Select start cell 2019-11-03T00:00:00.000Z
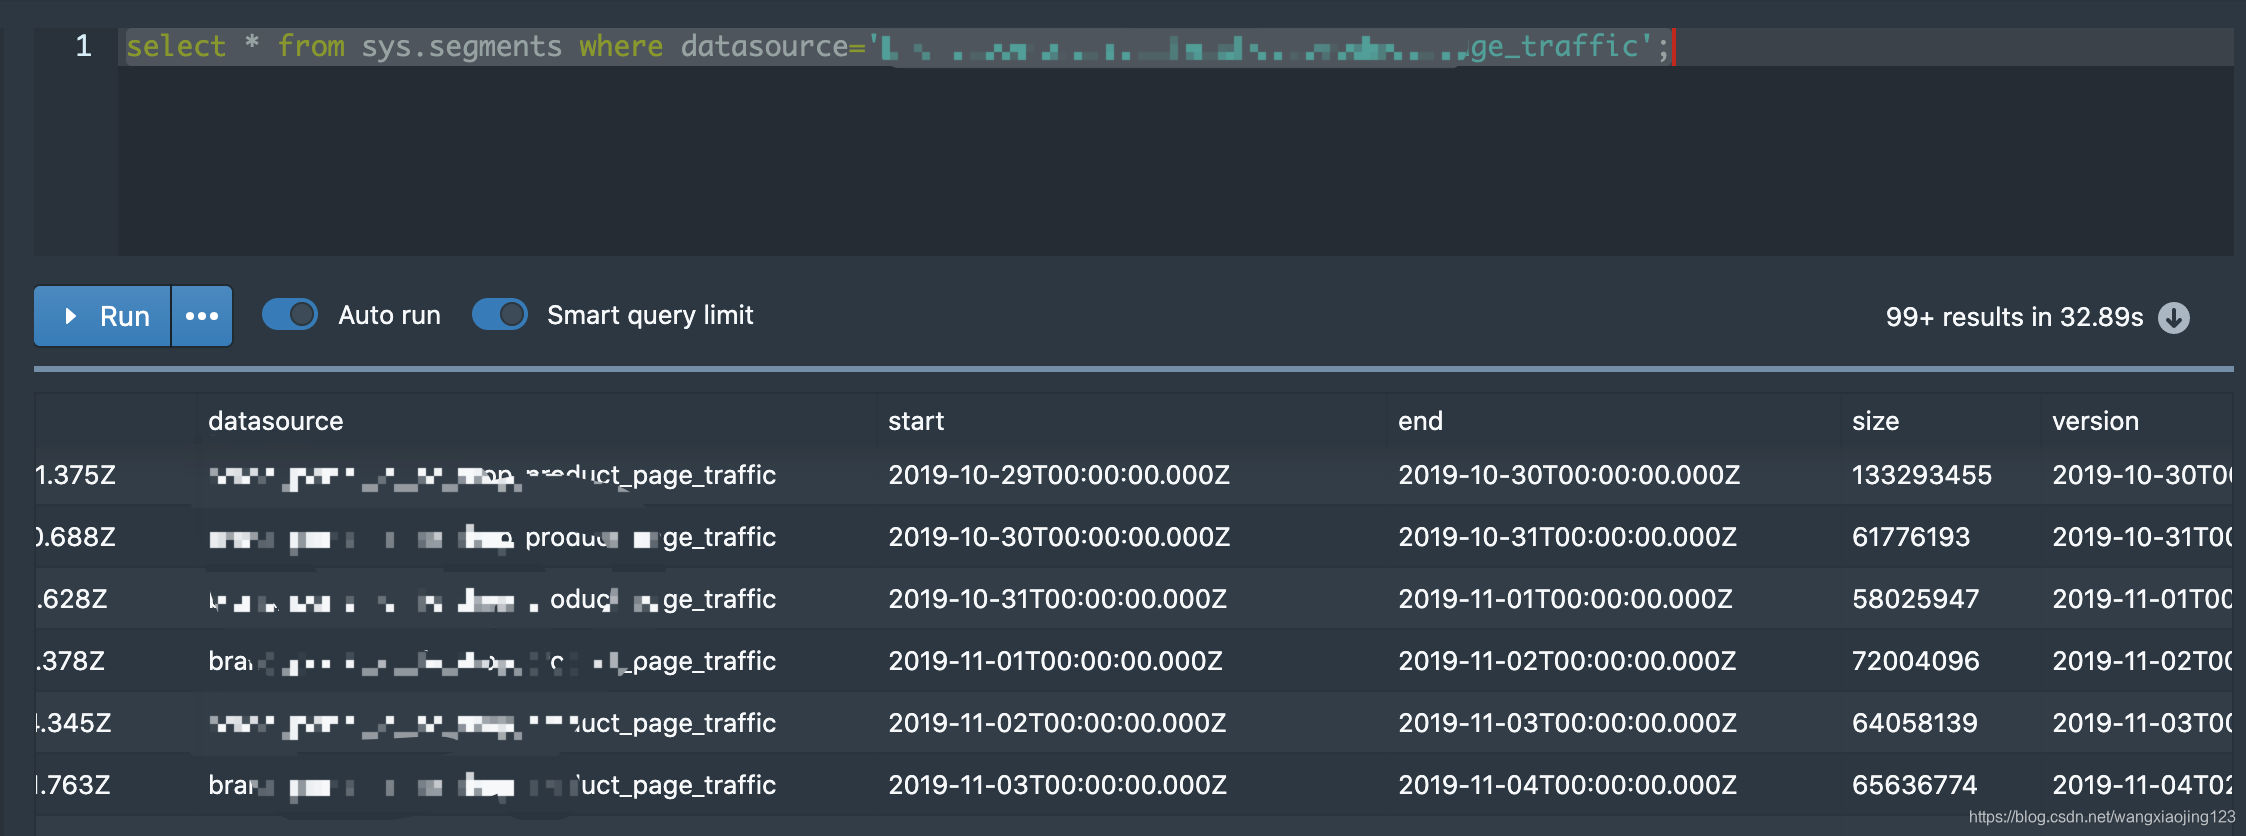 coord(1057,785)
